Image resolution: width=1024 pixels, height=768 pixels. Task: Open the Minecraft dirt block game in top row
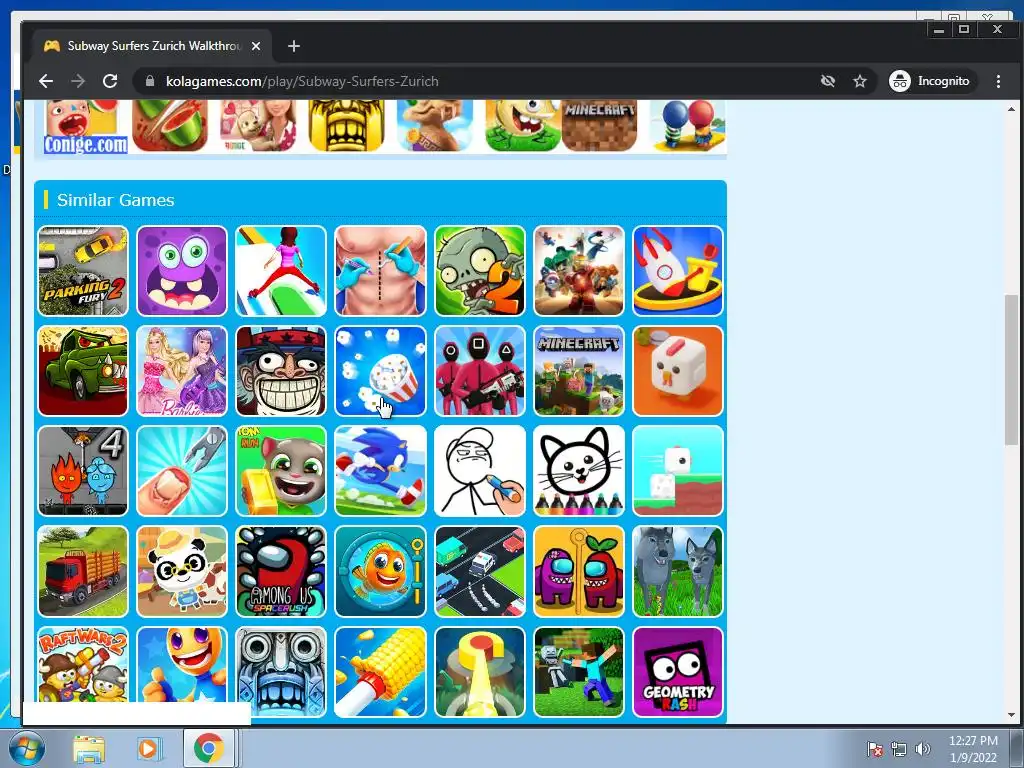coord(599,125)
